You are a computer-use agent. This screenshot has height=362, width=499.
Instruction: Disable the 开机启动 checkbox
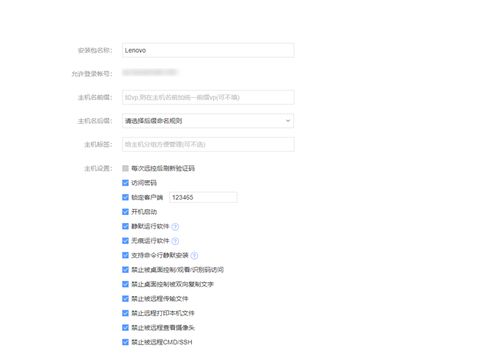(x=125, y=212)
